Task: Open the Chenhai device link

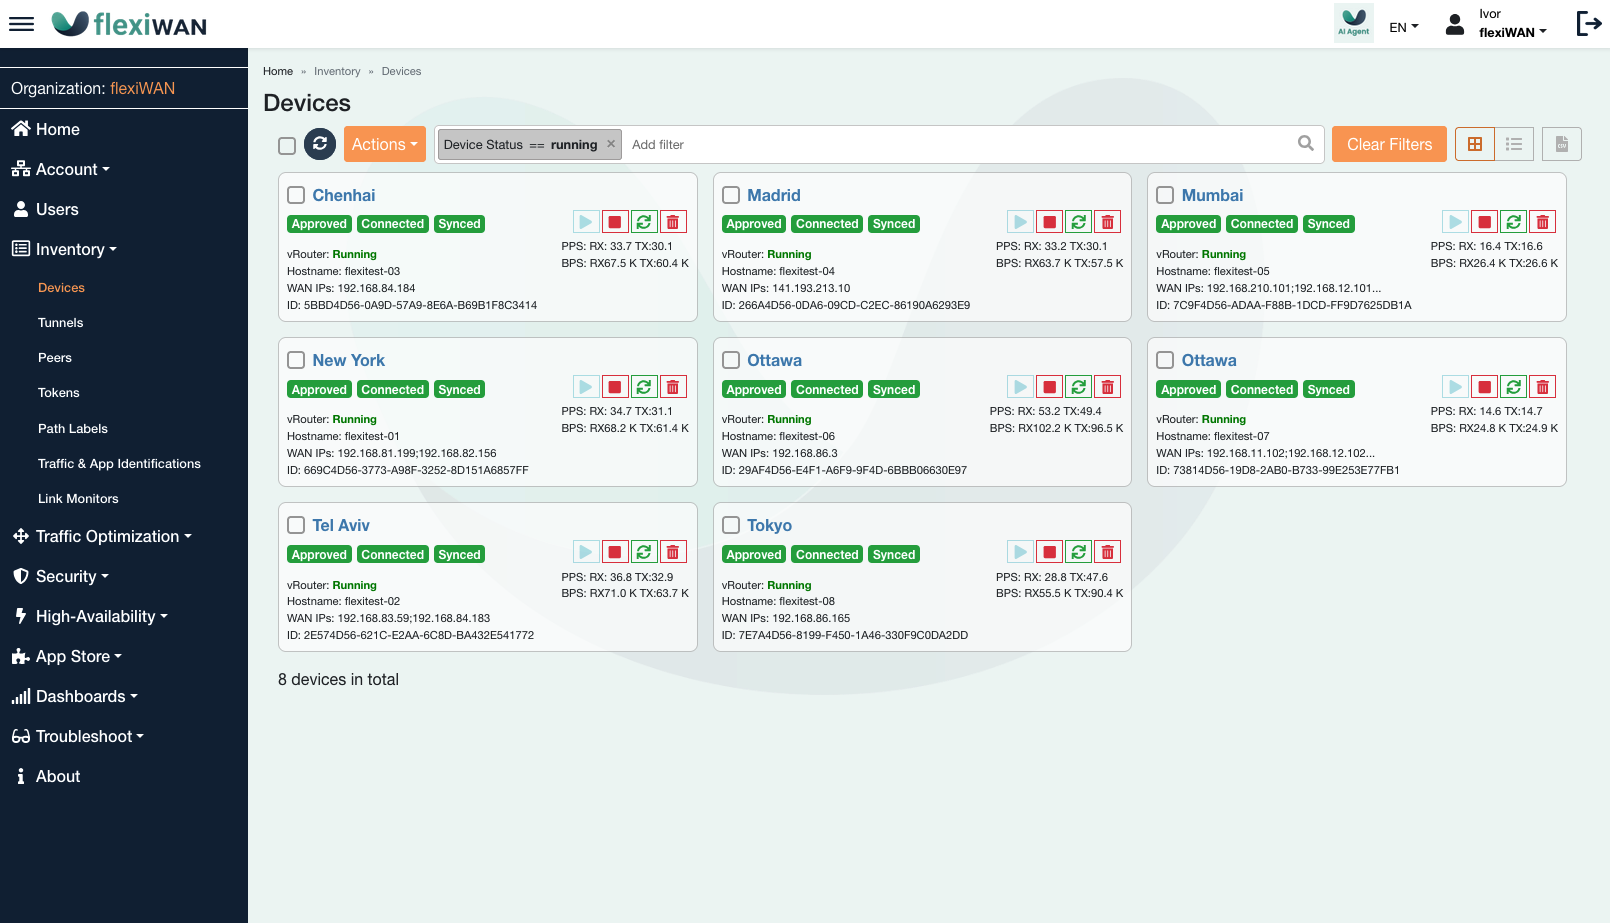Action: (x=343, y=195)
